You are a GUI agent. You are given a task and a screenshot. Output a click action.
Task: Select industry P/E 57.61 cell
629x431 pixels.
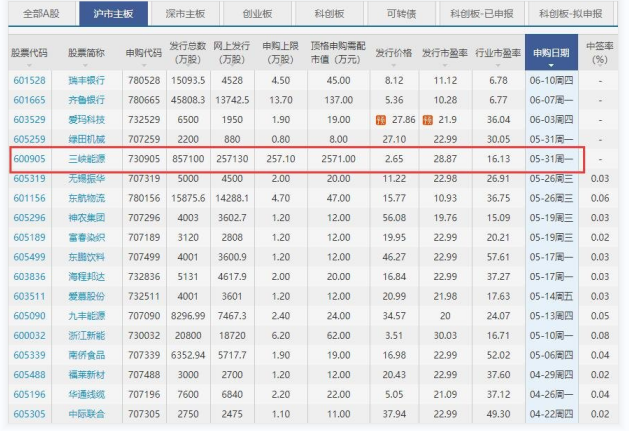(x=498, y=257)
